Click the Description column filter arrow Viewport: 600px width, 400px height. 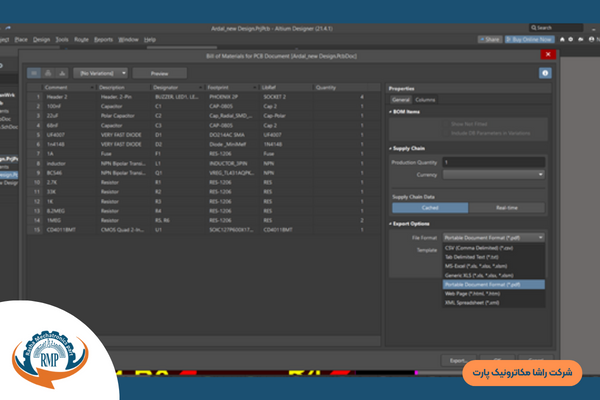[x=147, y=88]
